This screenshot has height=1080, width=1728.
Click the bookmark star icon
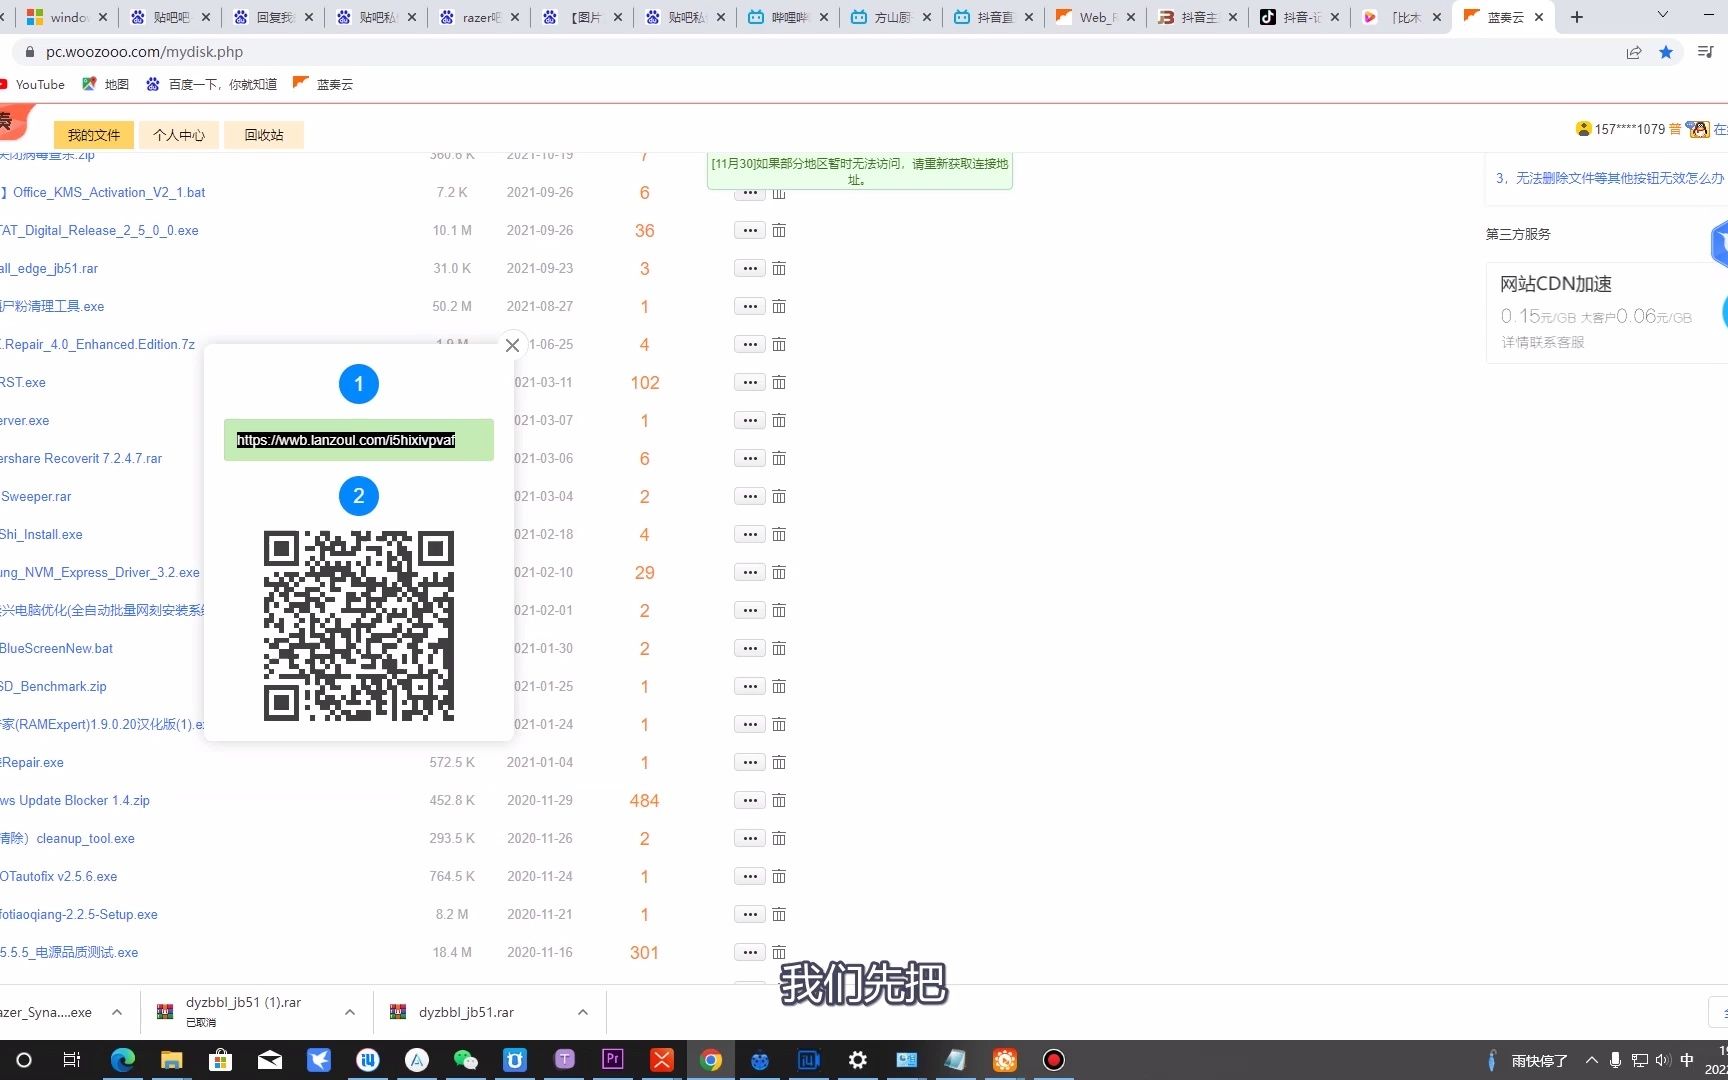click(x=1666, y=52)
